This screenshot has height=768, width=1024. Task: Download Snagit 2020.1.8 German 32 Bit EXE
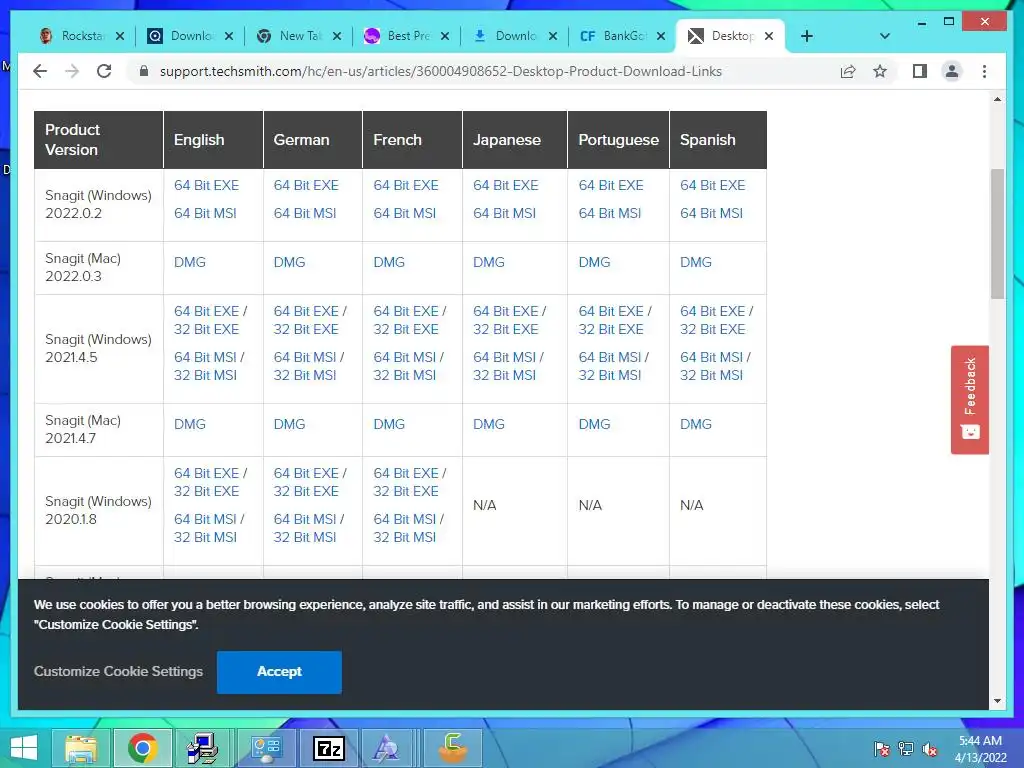click(306, 491)
